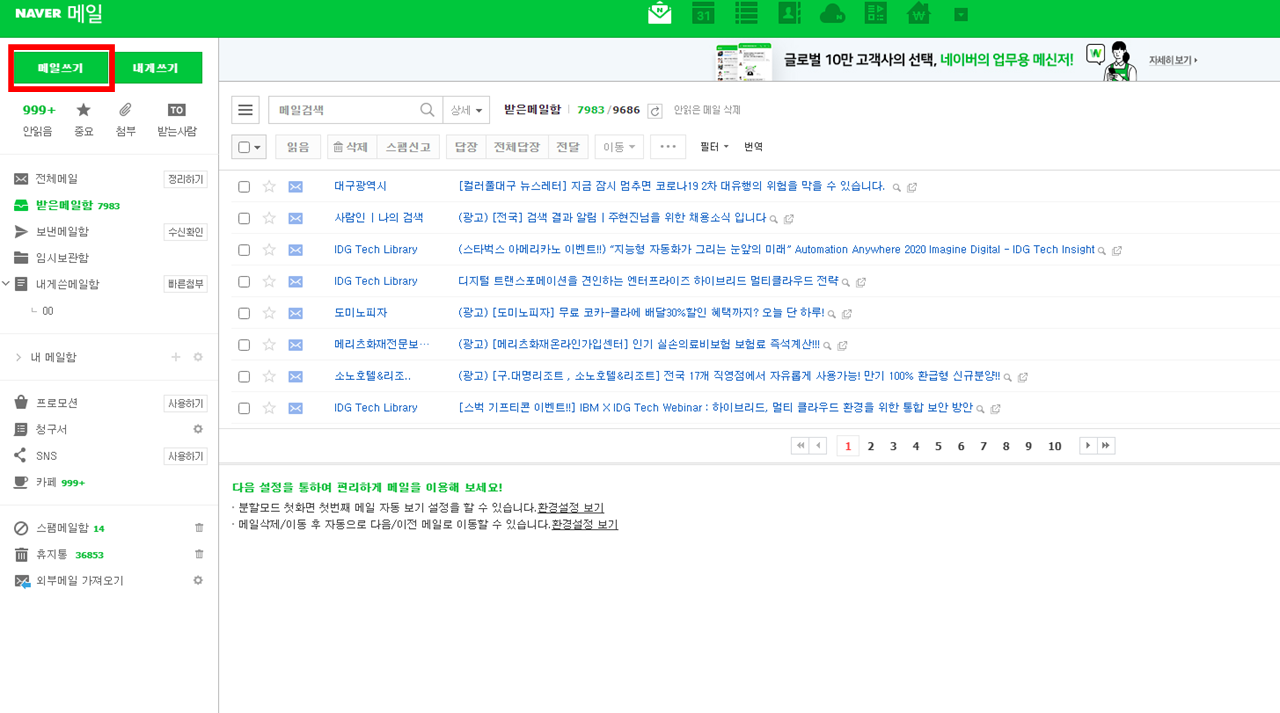The width and height of the screenshot is (1280, 713).
Task: Click 정리하기 next to 전체메일
Action: (185, 179)
